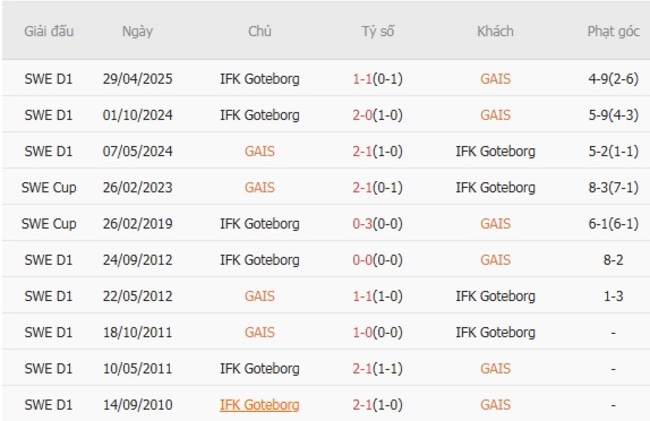The image size is (650, 421).
Task: Select the 22/05/2012 match date
Action: pos(137,296)
